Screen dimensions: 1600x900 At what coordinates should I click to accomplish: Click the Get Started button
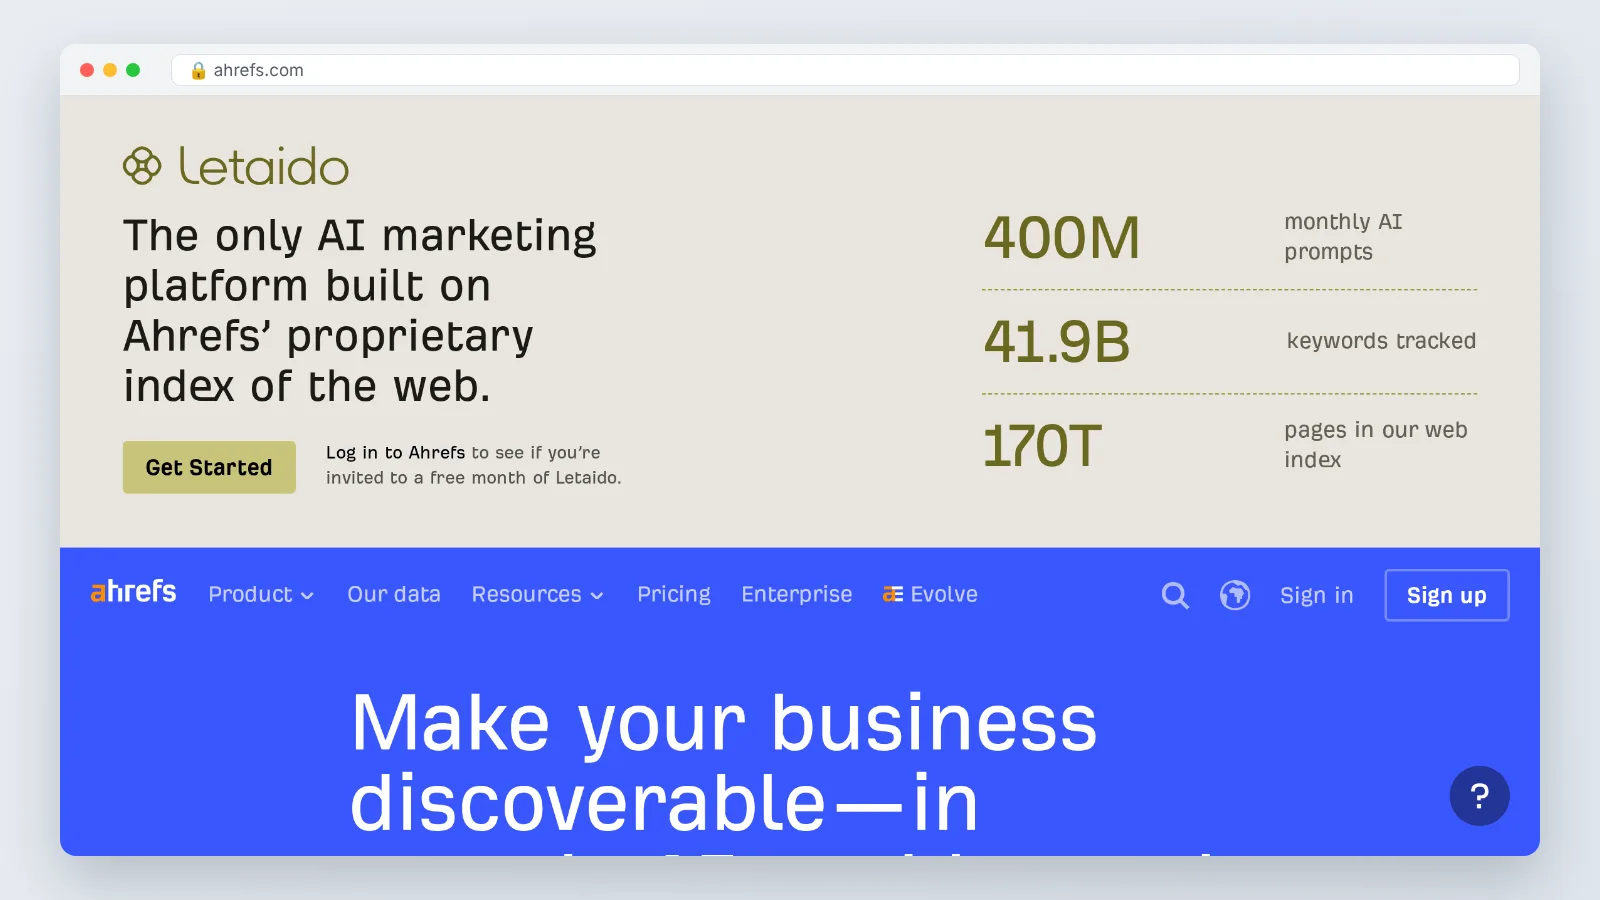point(209,467)
